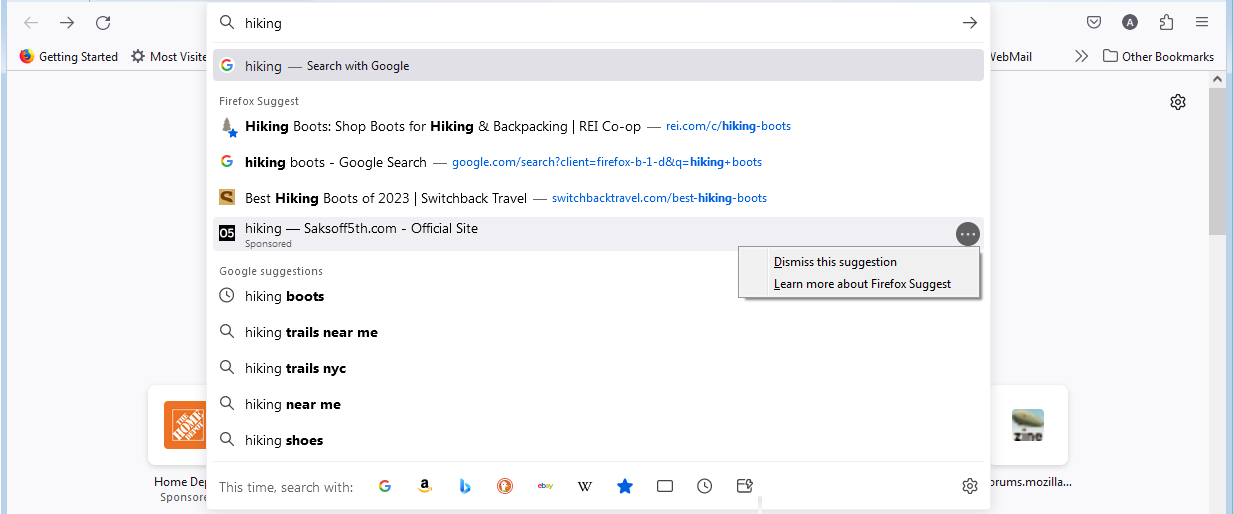Search with eBay engine icon
Image resolution: width=1233 pixels, height=514 pixels.
[x=545, y=486]
